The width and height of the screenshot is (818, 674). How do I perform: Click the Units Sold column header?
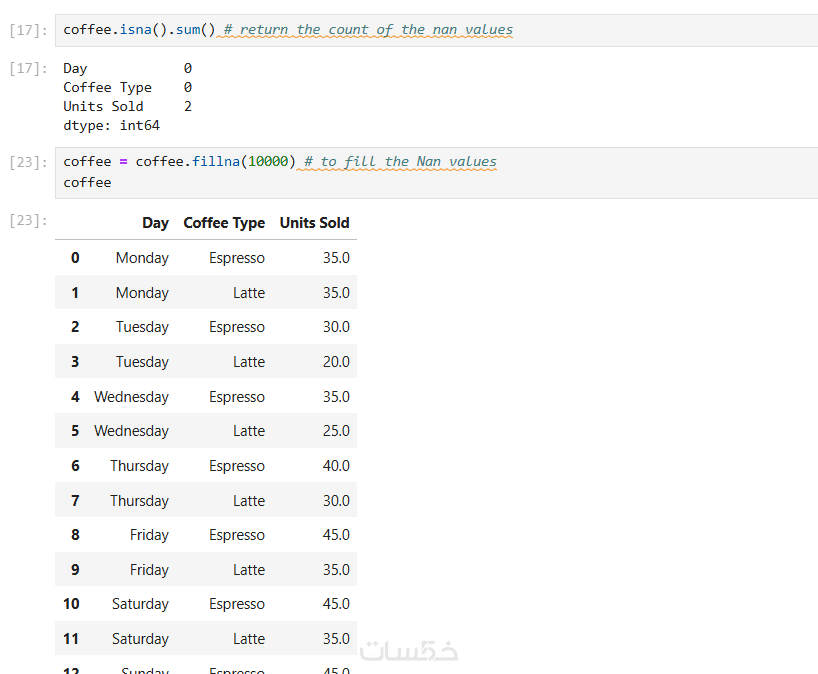point(314,223)
